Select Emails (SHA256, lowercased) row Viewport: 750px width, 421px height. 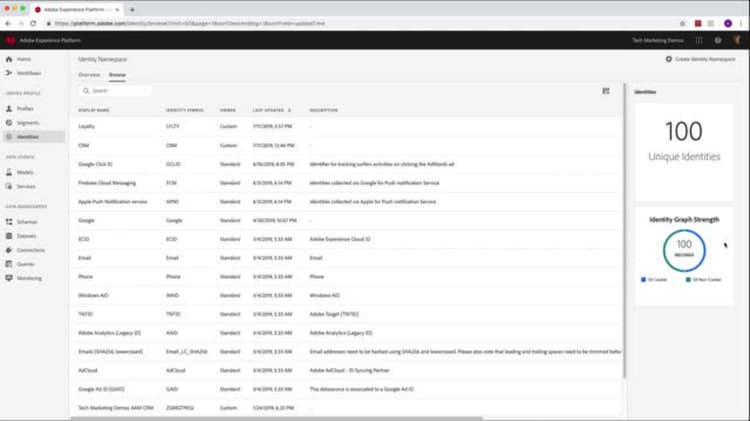coord(347,352)
